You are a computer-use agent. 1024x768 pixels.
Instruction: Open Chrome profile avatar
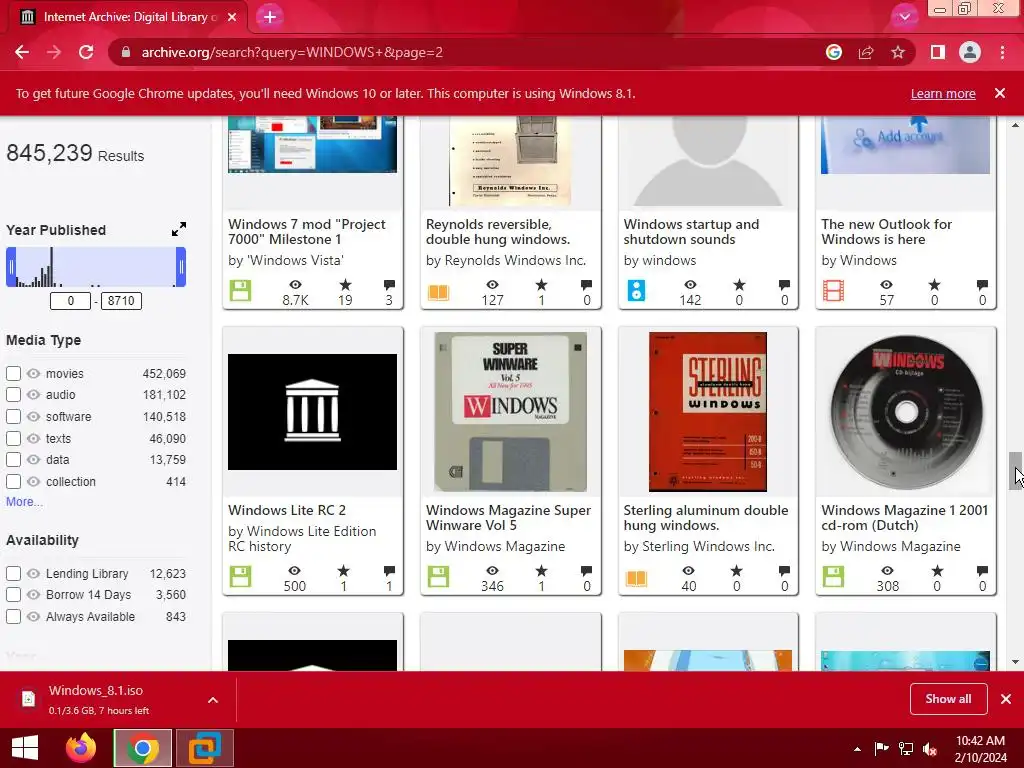pos(970,52)
